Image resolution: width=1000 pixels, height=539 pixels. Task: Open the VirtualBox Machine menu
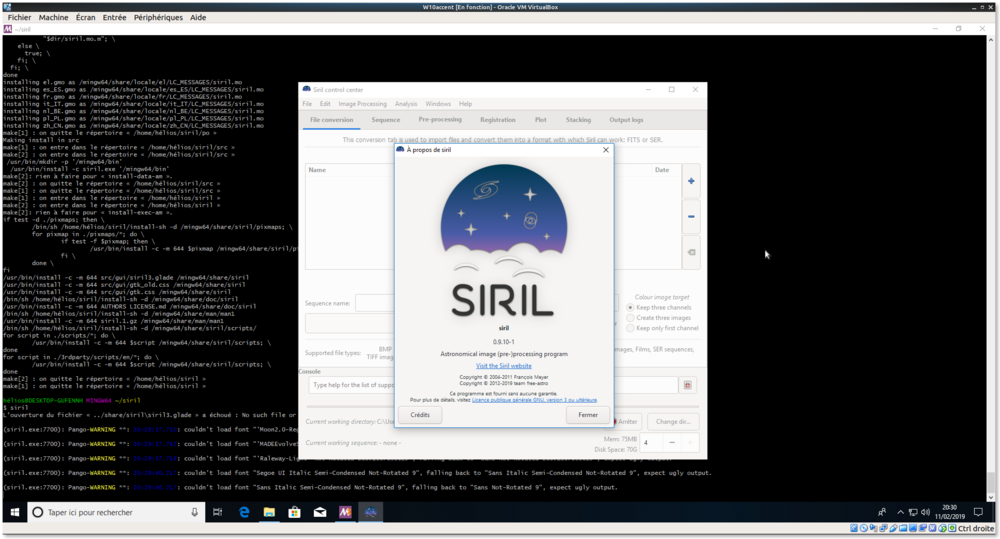click(x=54, y=17)
